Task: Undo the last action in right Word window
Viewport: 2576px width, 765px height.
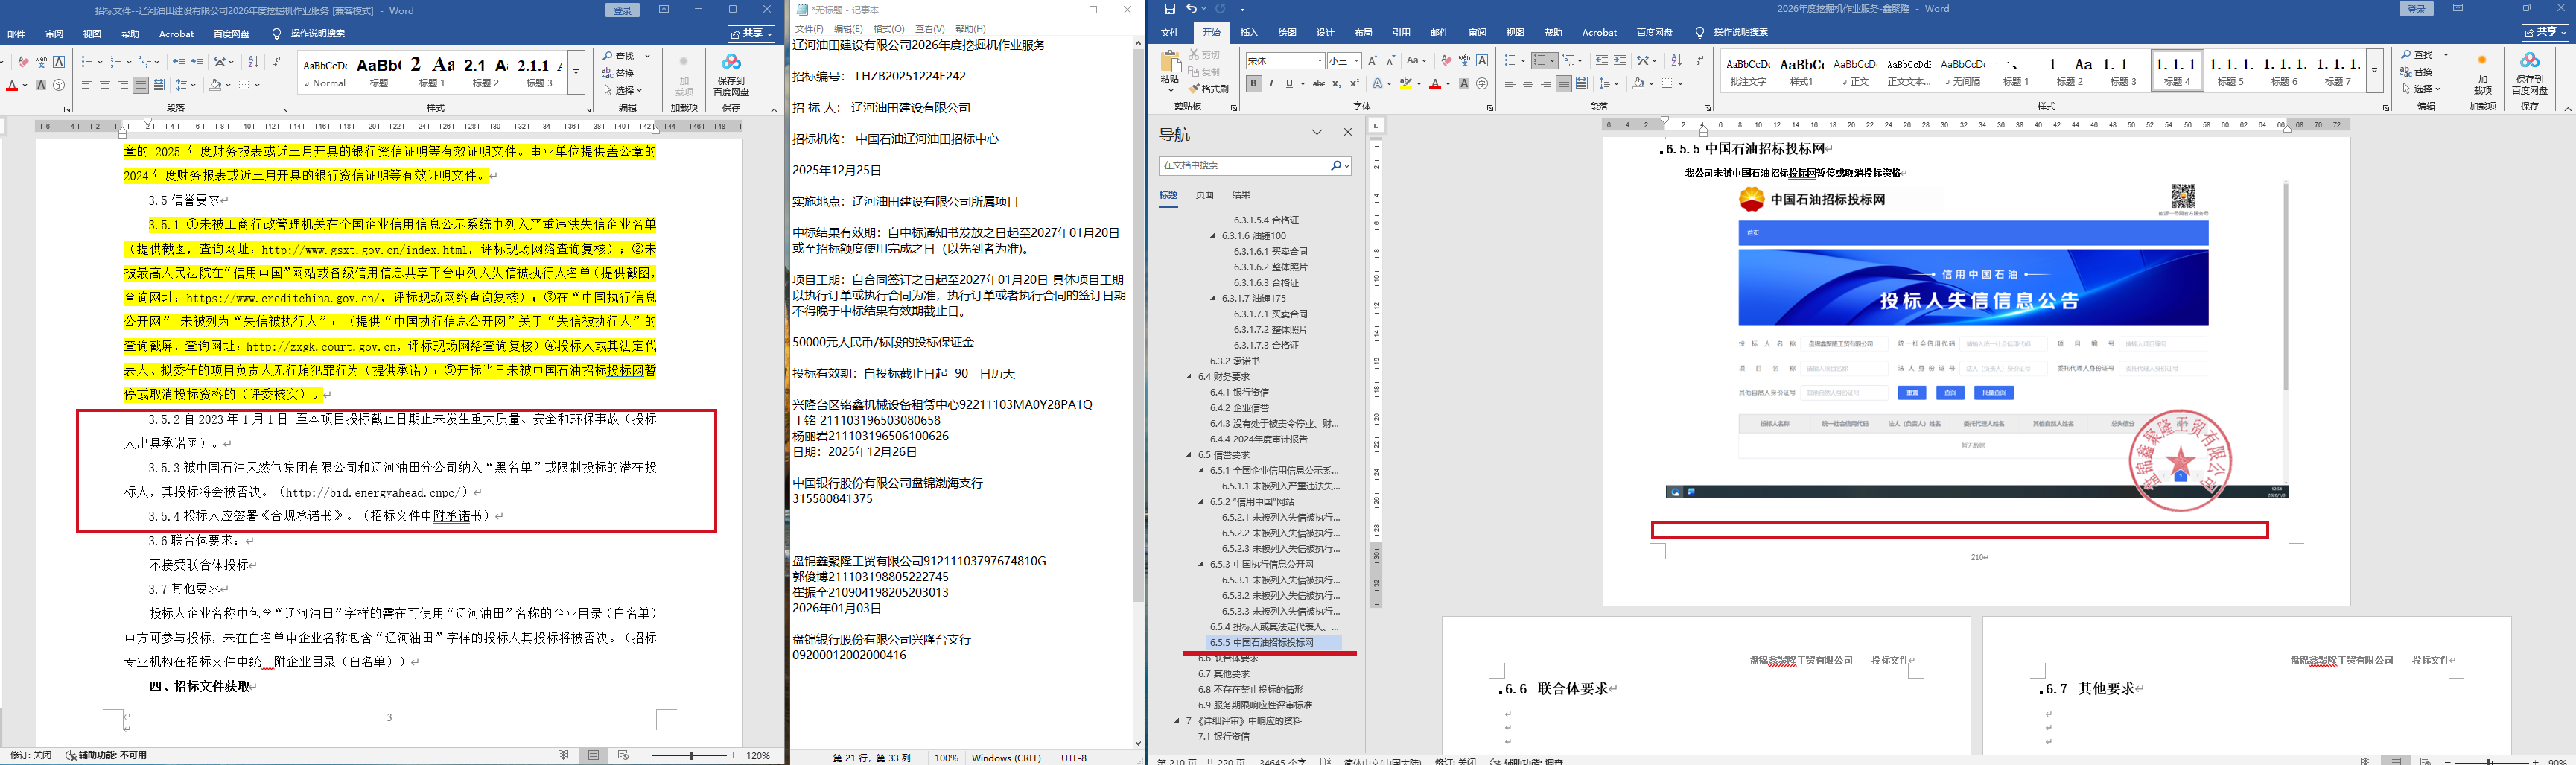Action: (x=1191, y=9)
